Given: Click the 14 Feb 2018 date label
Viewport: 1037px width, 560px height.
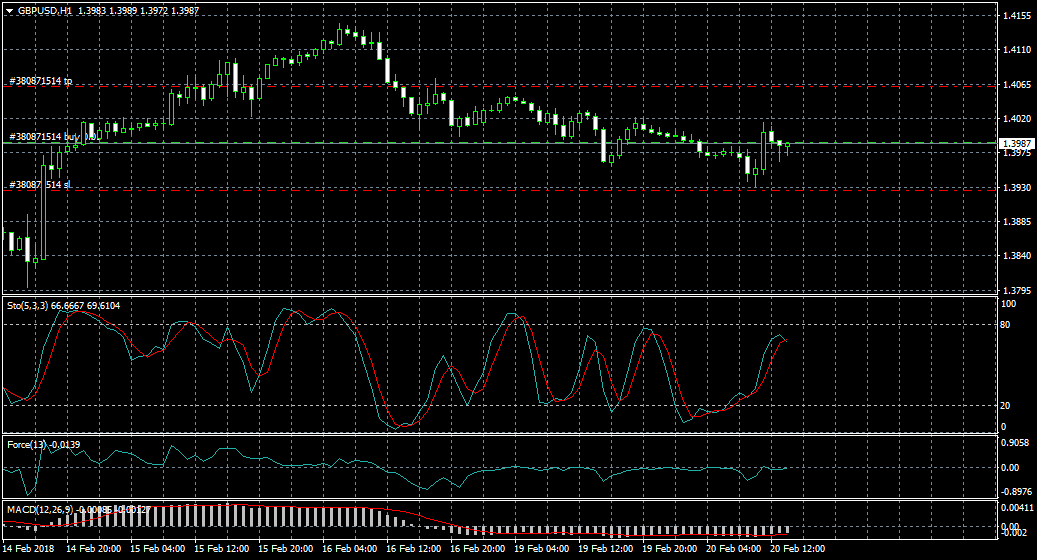Looking at the screenshot, I should pyautogui.click(x=28, y=549).
